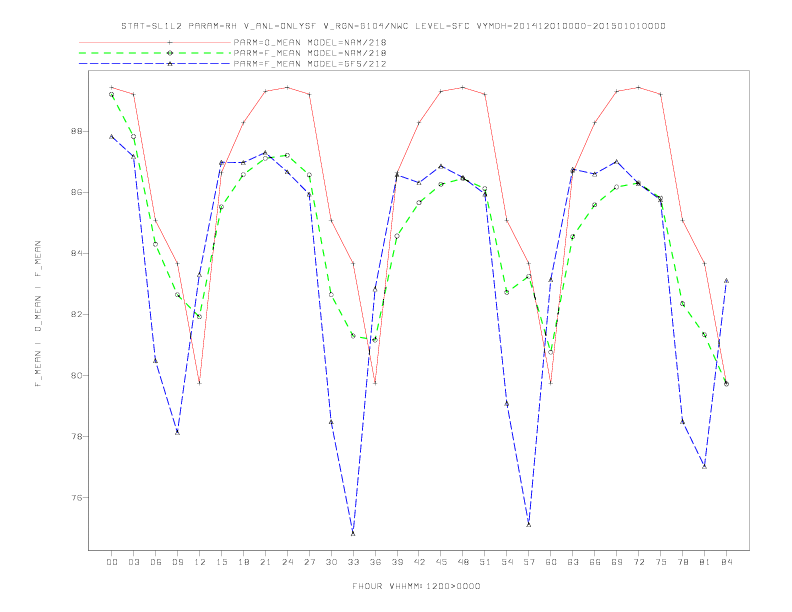Click x-axis tick label 18

[243, 562]
